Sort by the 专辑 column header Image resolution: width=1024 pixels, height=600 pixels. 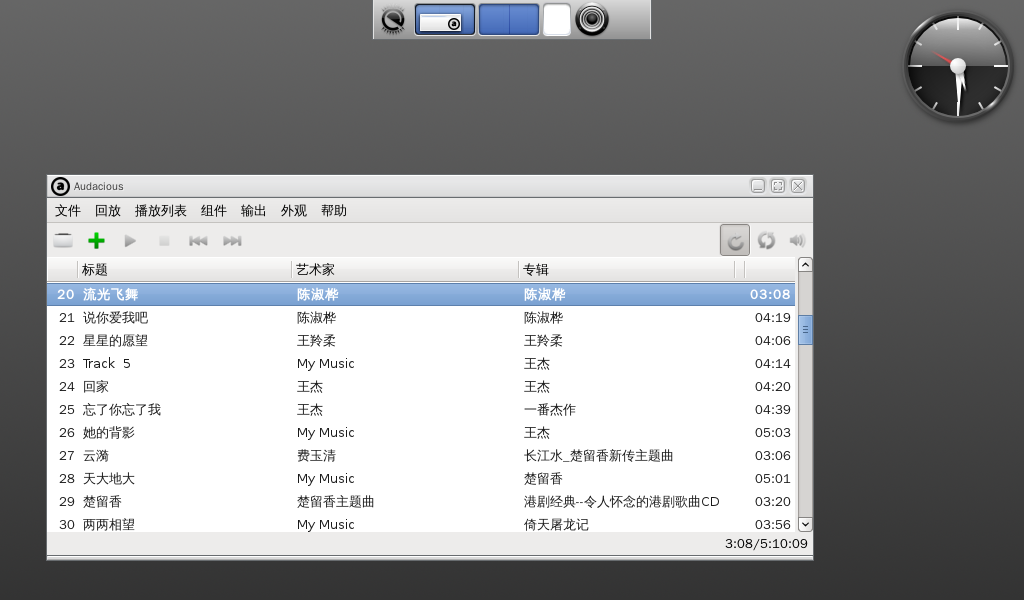[x=627, y=269]
